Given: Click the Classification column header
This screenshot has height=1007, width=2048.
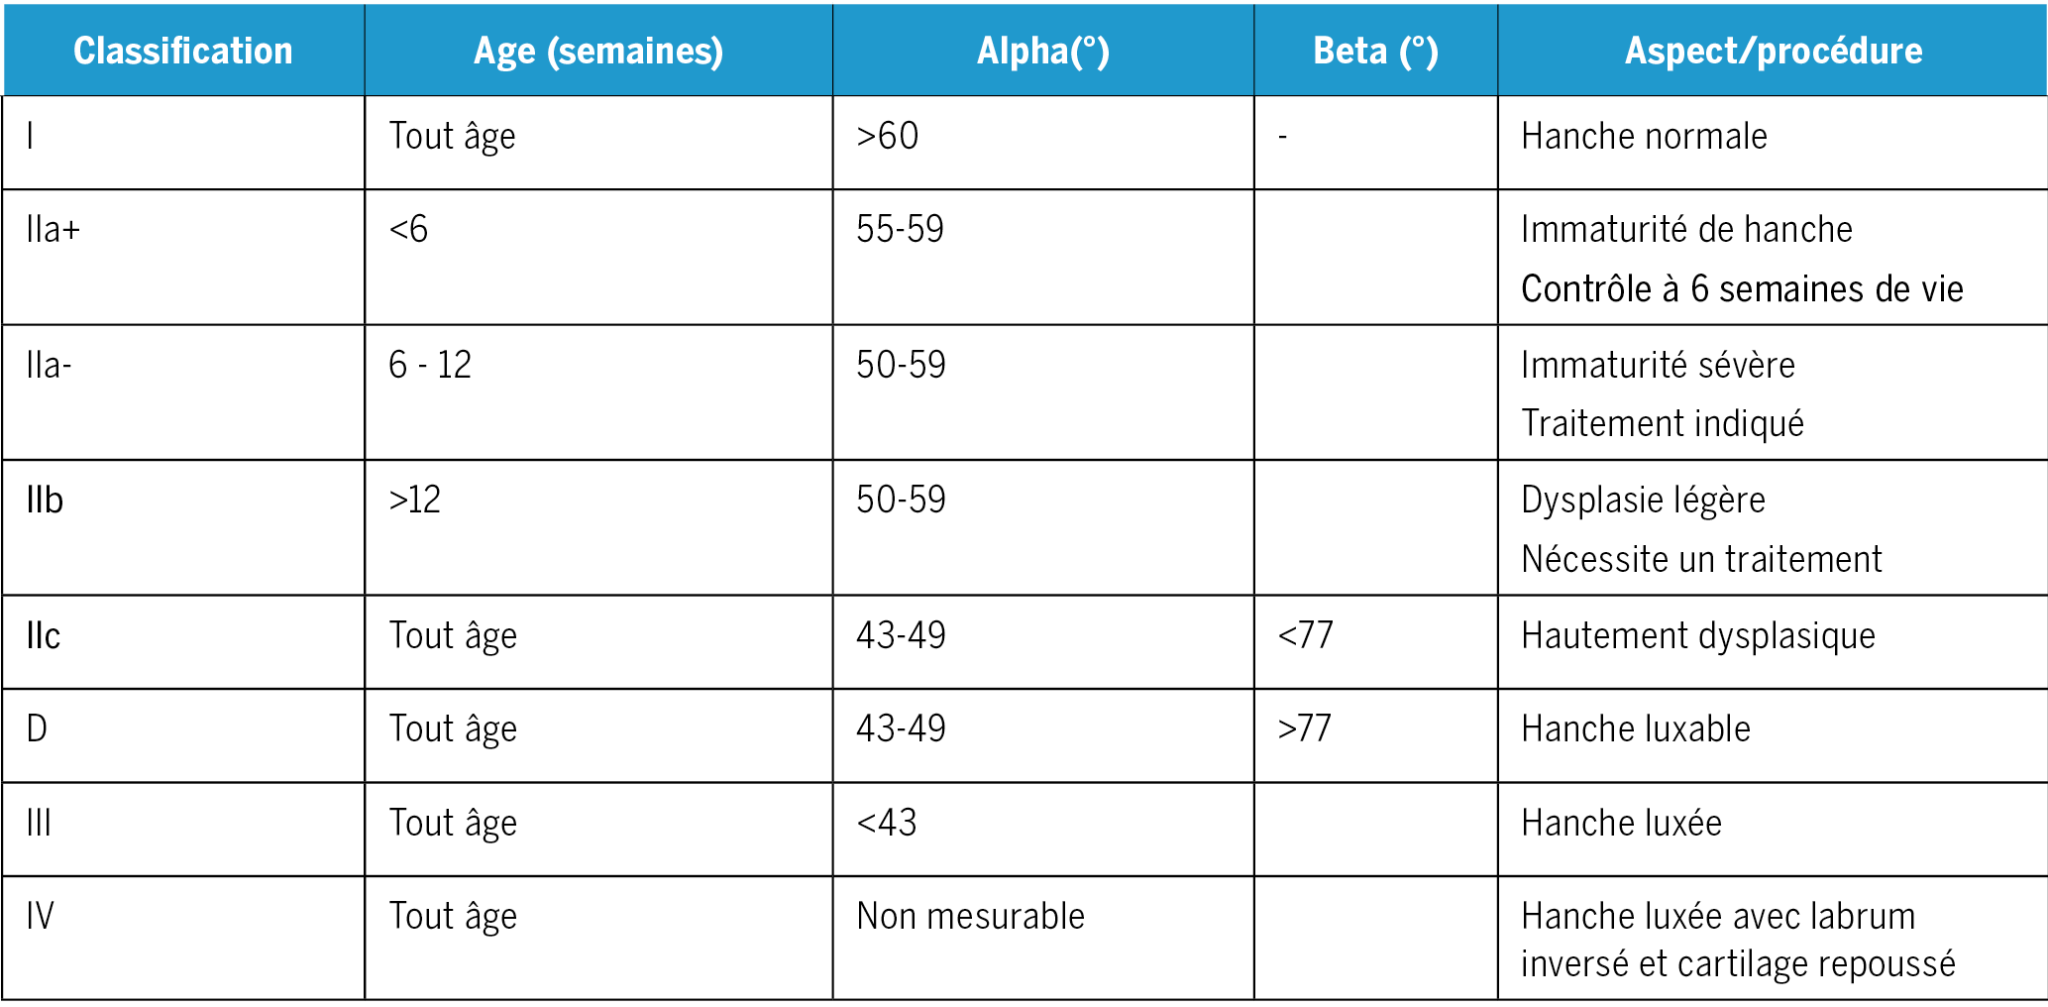Looking at the screenshot, I should click(183, 51).
